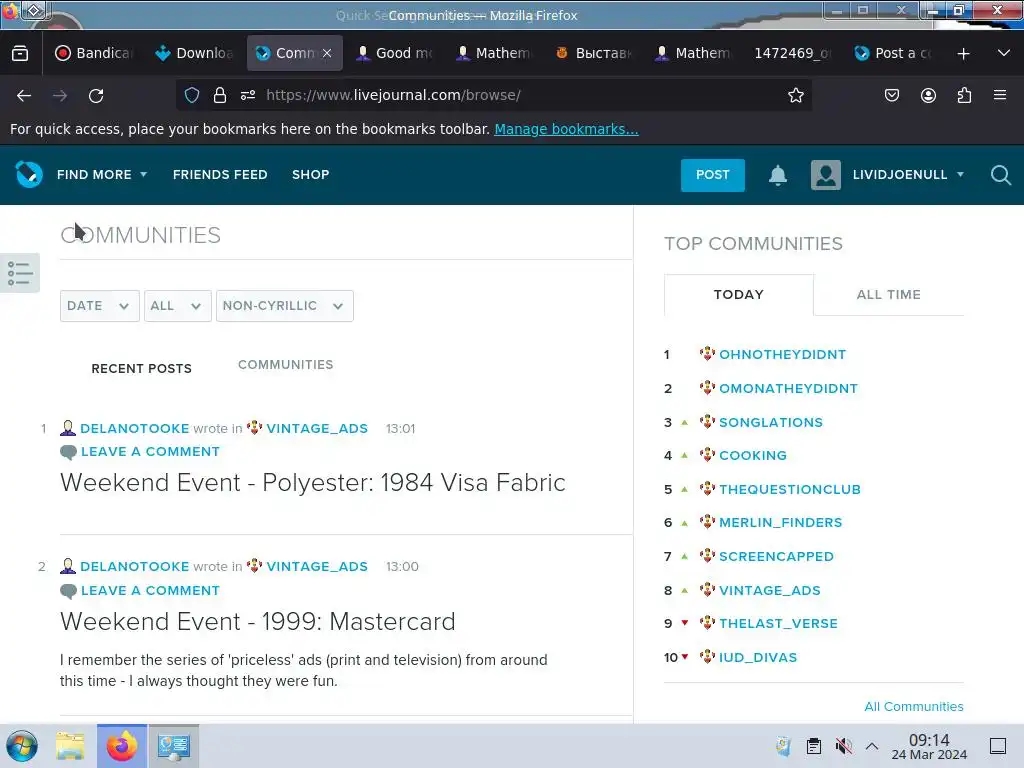Select the RECENT POSTS tab
The height and width of the screenshot is (768, 1024).
(142, 368)
